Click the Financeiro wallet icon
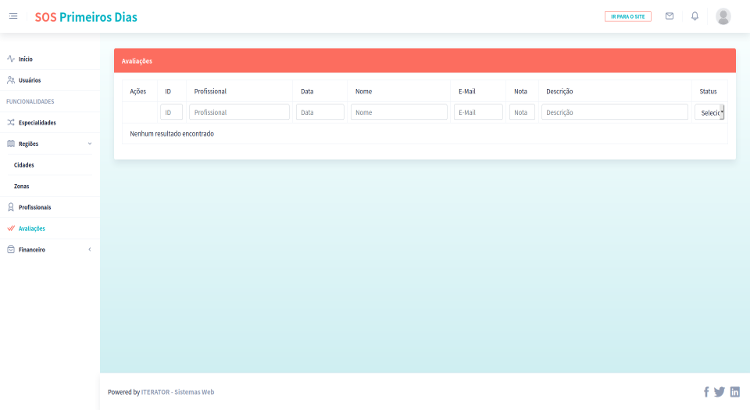 11,249
